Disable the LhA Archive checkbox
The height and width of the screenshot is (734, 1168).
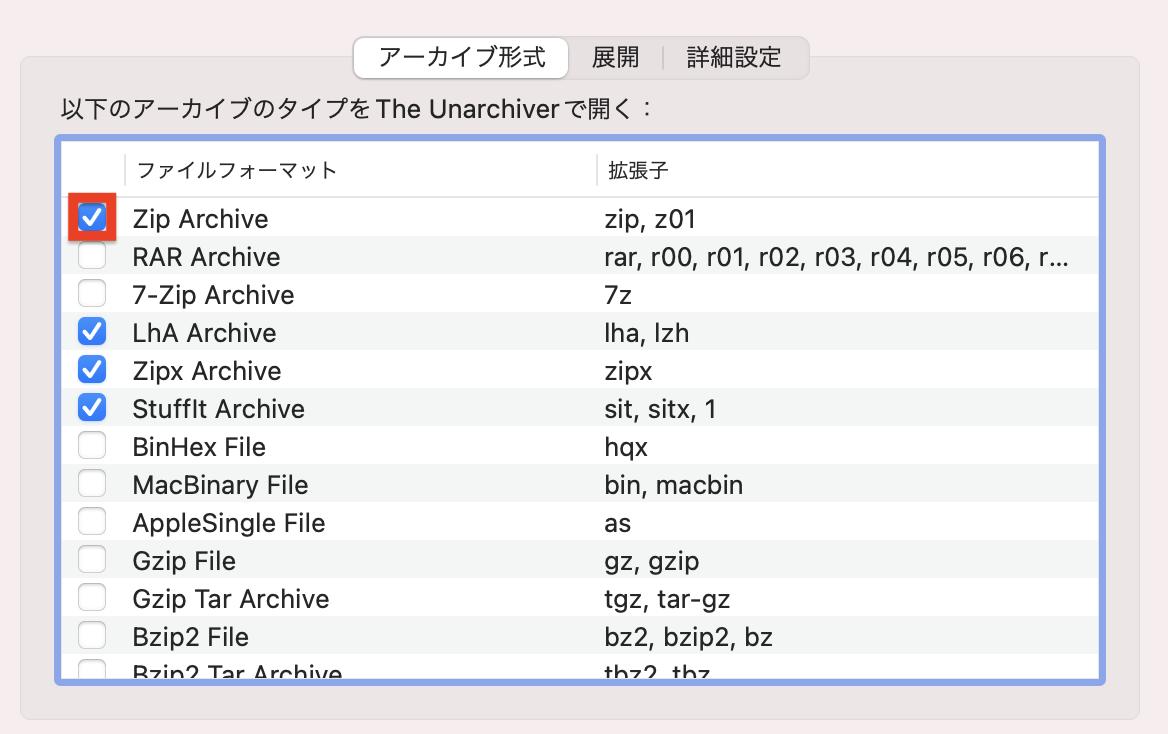[92, 332]
